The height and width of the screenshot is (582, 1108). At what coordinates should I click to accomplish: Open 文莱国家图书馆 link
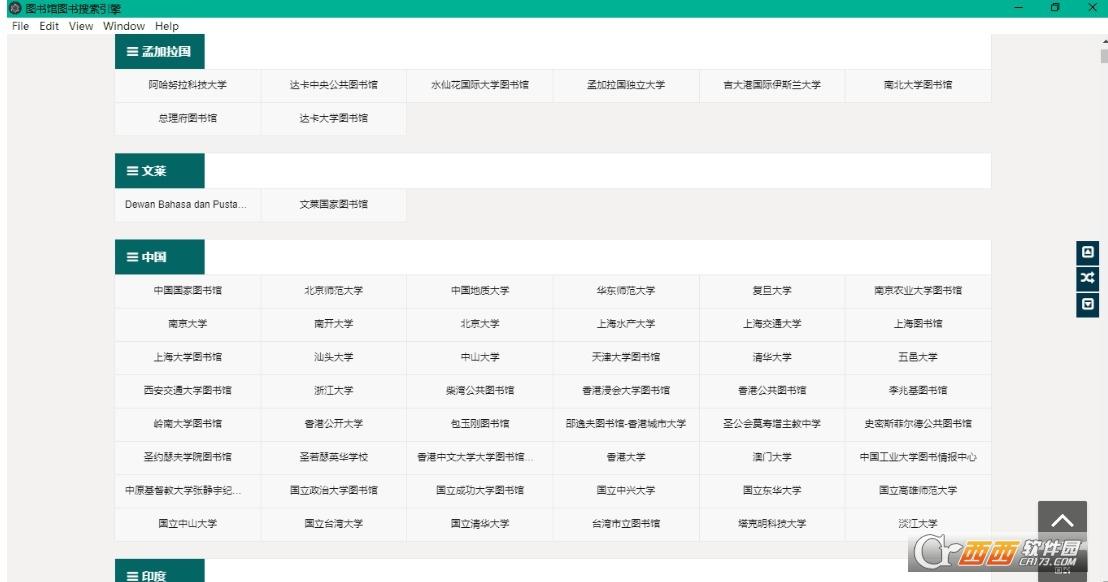[x=334, y=204]
